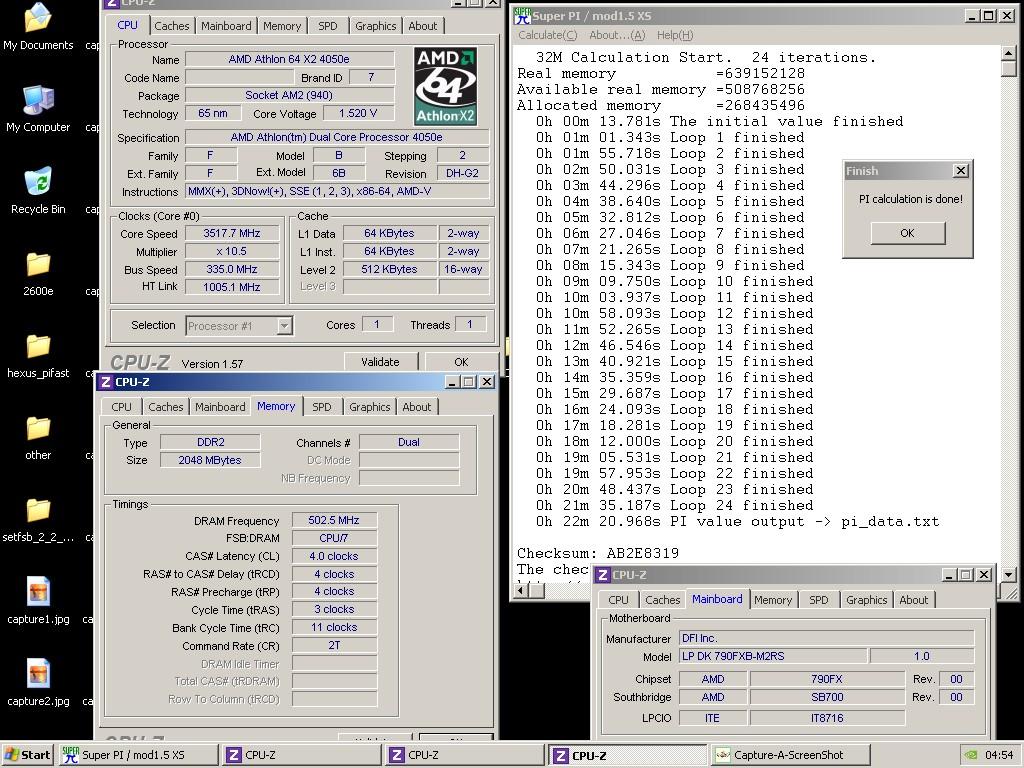Click the FSB:DRAM CPU/7 value
The image size is (1024, 768).
[x=334, y=538]
